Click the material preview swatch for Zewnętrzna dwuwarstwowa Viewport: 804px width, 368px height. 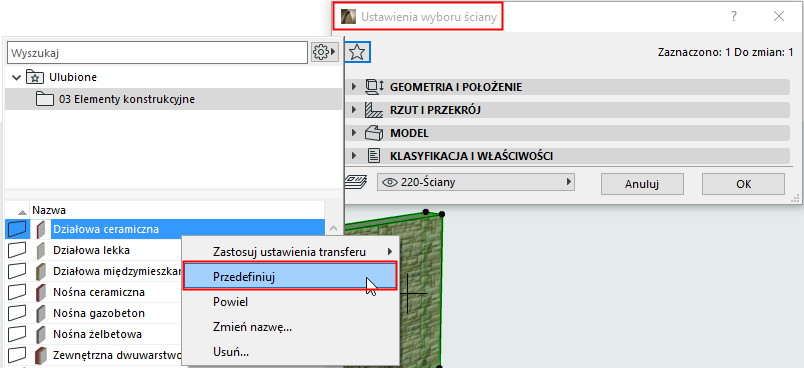[x=41, y=355]
